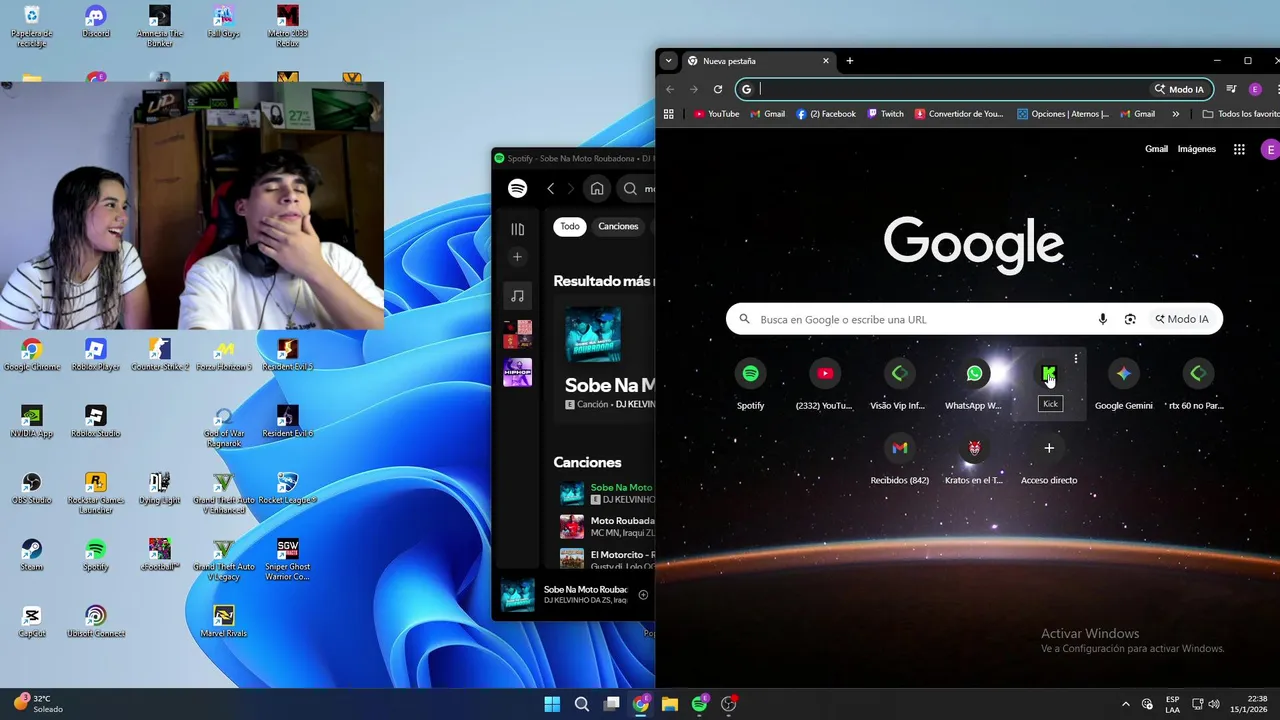Open Your Library in Spotify sidebar
The width and height of the screenshot is (1280, 720).
click(517, 229)
